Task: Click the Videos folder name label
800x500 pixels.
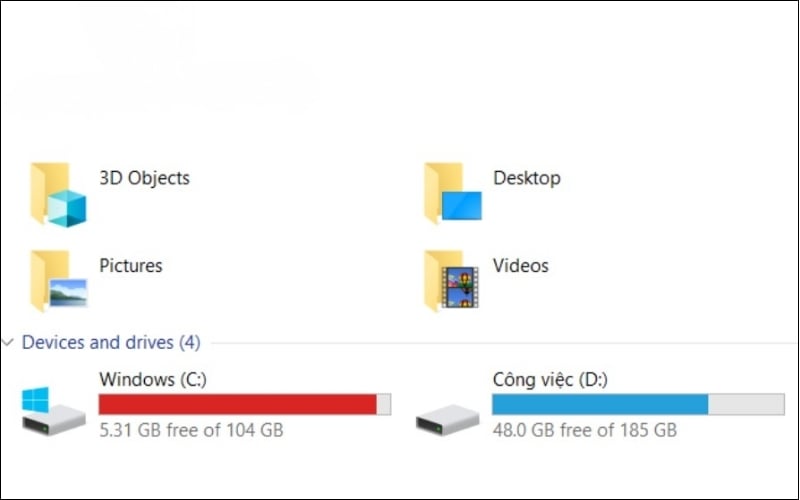Action: click(x=520, y=266)
